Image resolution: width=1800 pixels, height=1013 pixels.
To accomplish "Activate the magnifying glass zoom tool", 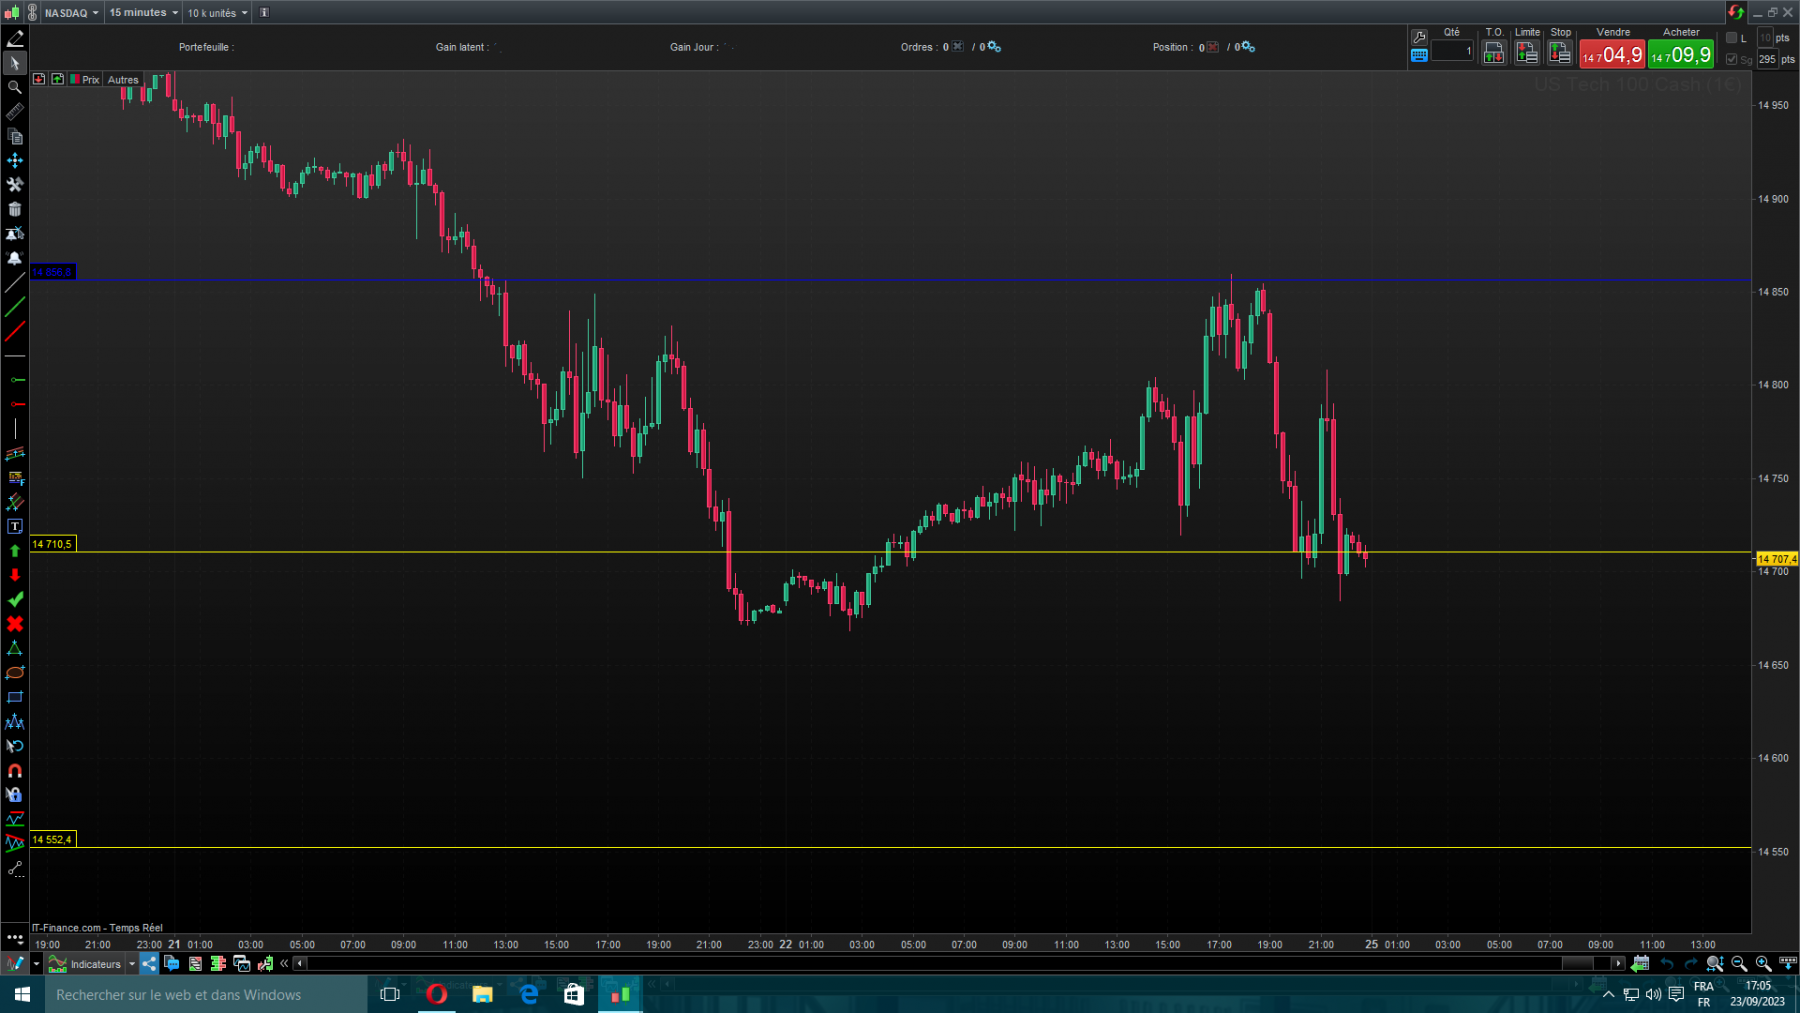I will tap(15, 88).
